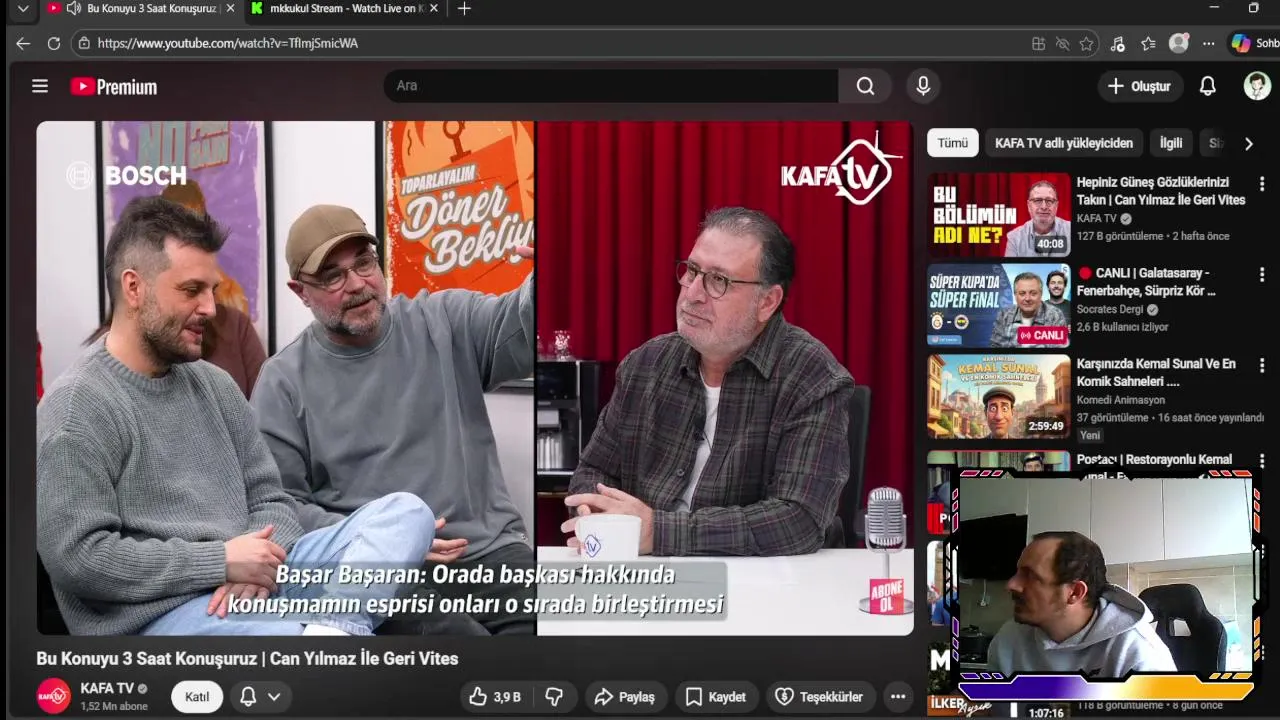Screen dimensions: 1280x720
Task: Select the Tümü filter chip
Action: pyautogui.click(x=952, y=143)
